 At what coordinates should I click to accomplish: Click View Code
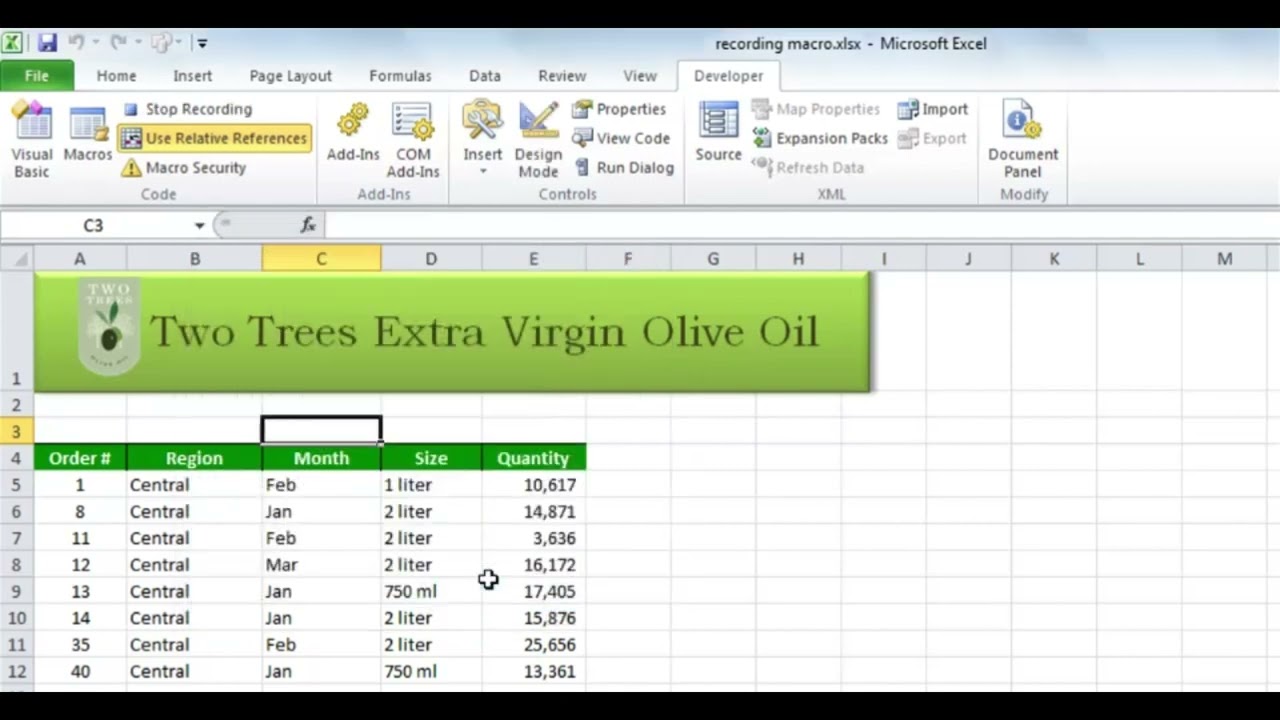coord(621,138)
